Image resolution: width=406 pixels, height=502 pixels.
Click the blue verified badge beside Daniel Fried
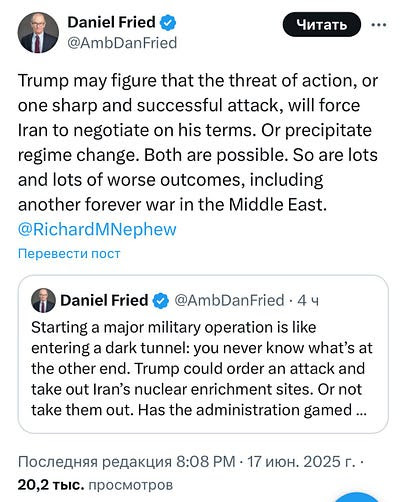coord(168,23)
